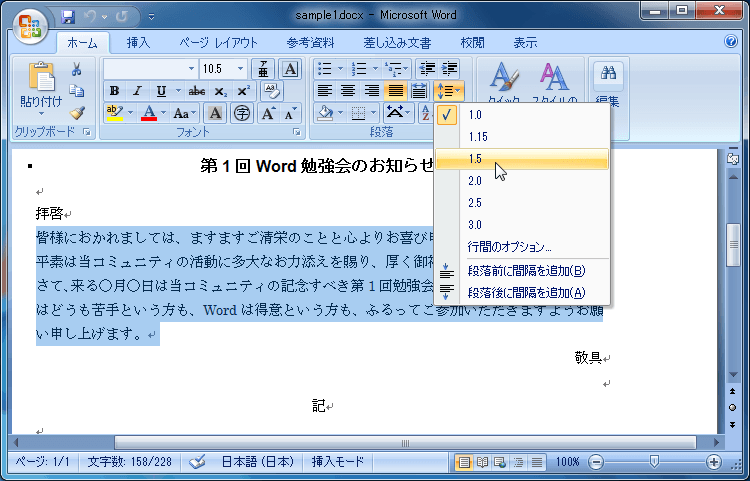Copy selection with the copy icon

pyautogui.click(x=77, y=91)
